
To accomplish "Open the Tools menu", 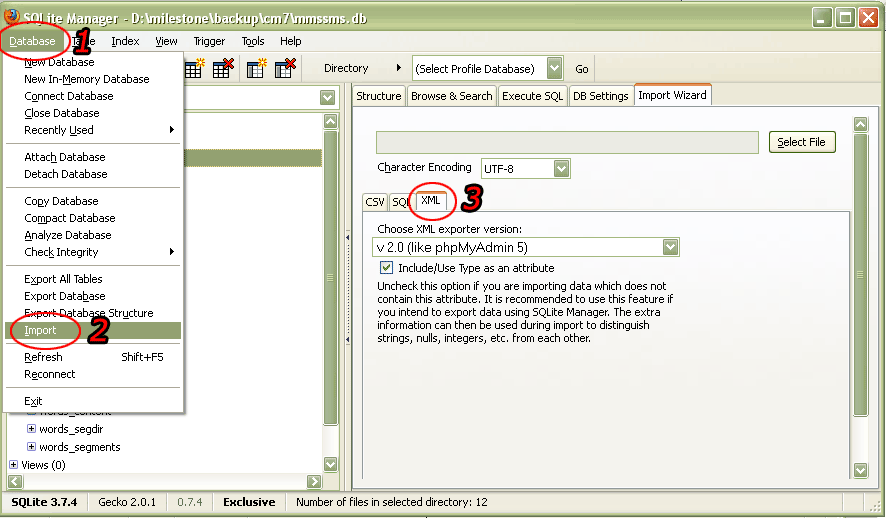I will [x=253, y=41].
